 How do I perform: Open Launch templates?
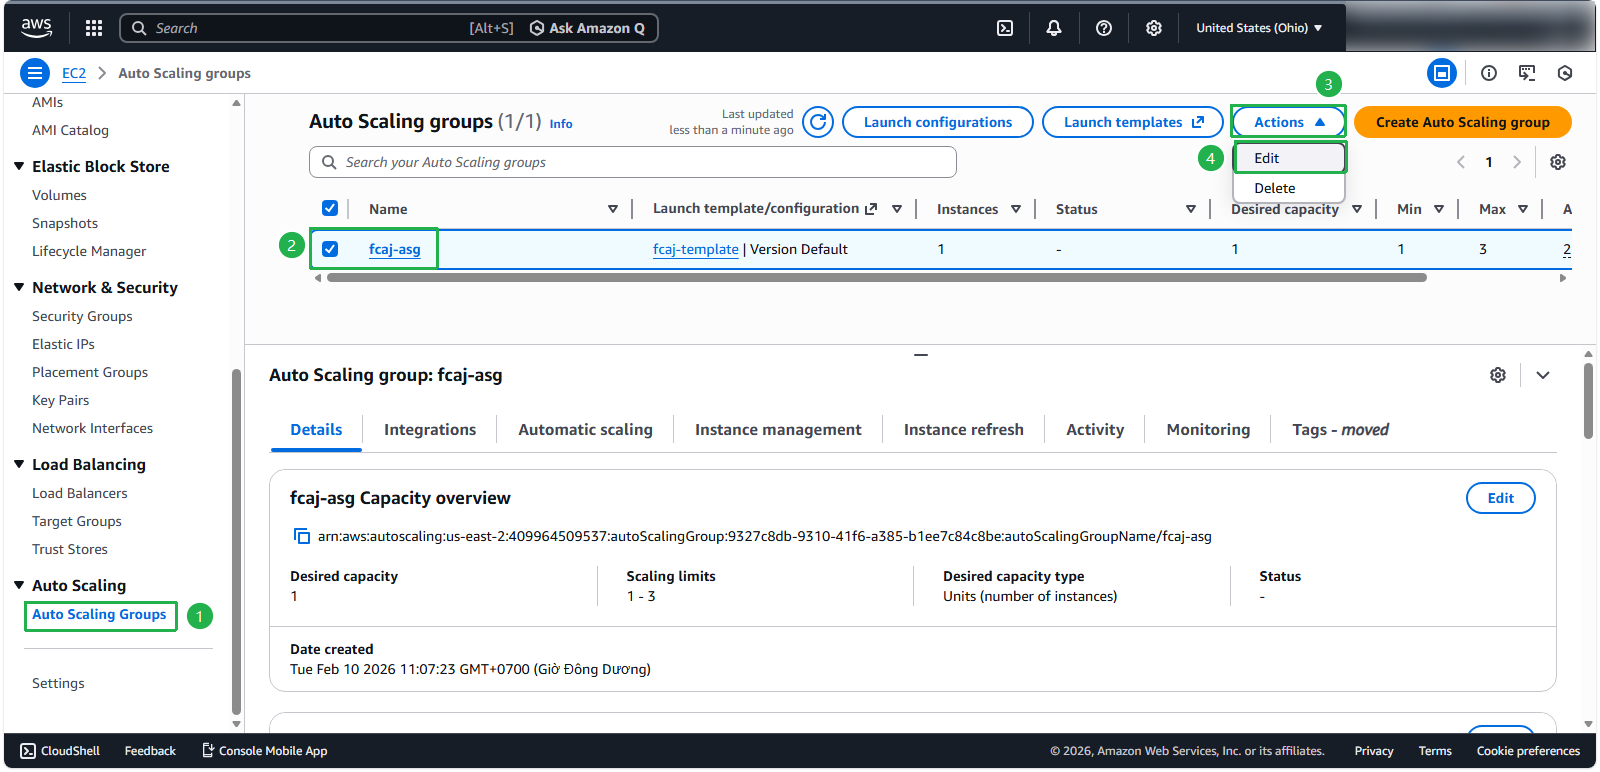[1133, 122]
